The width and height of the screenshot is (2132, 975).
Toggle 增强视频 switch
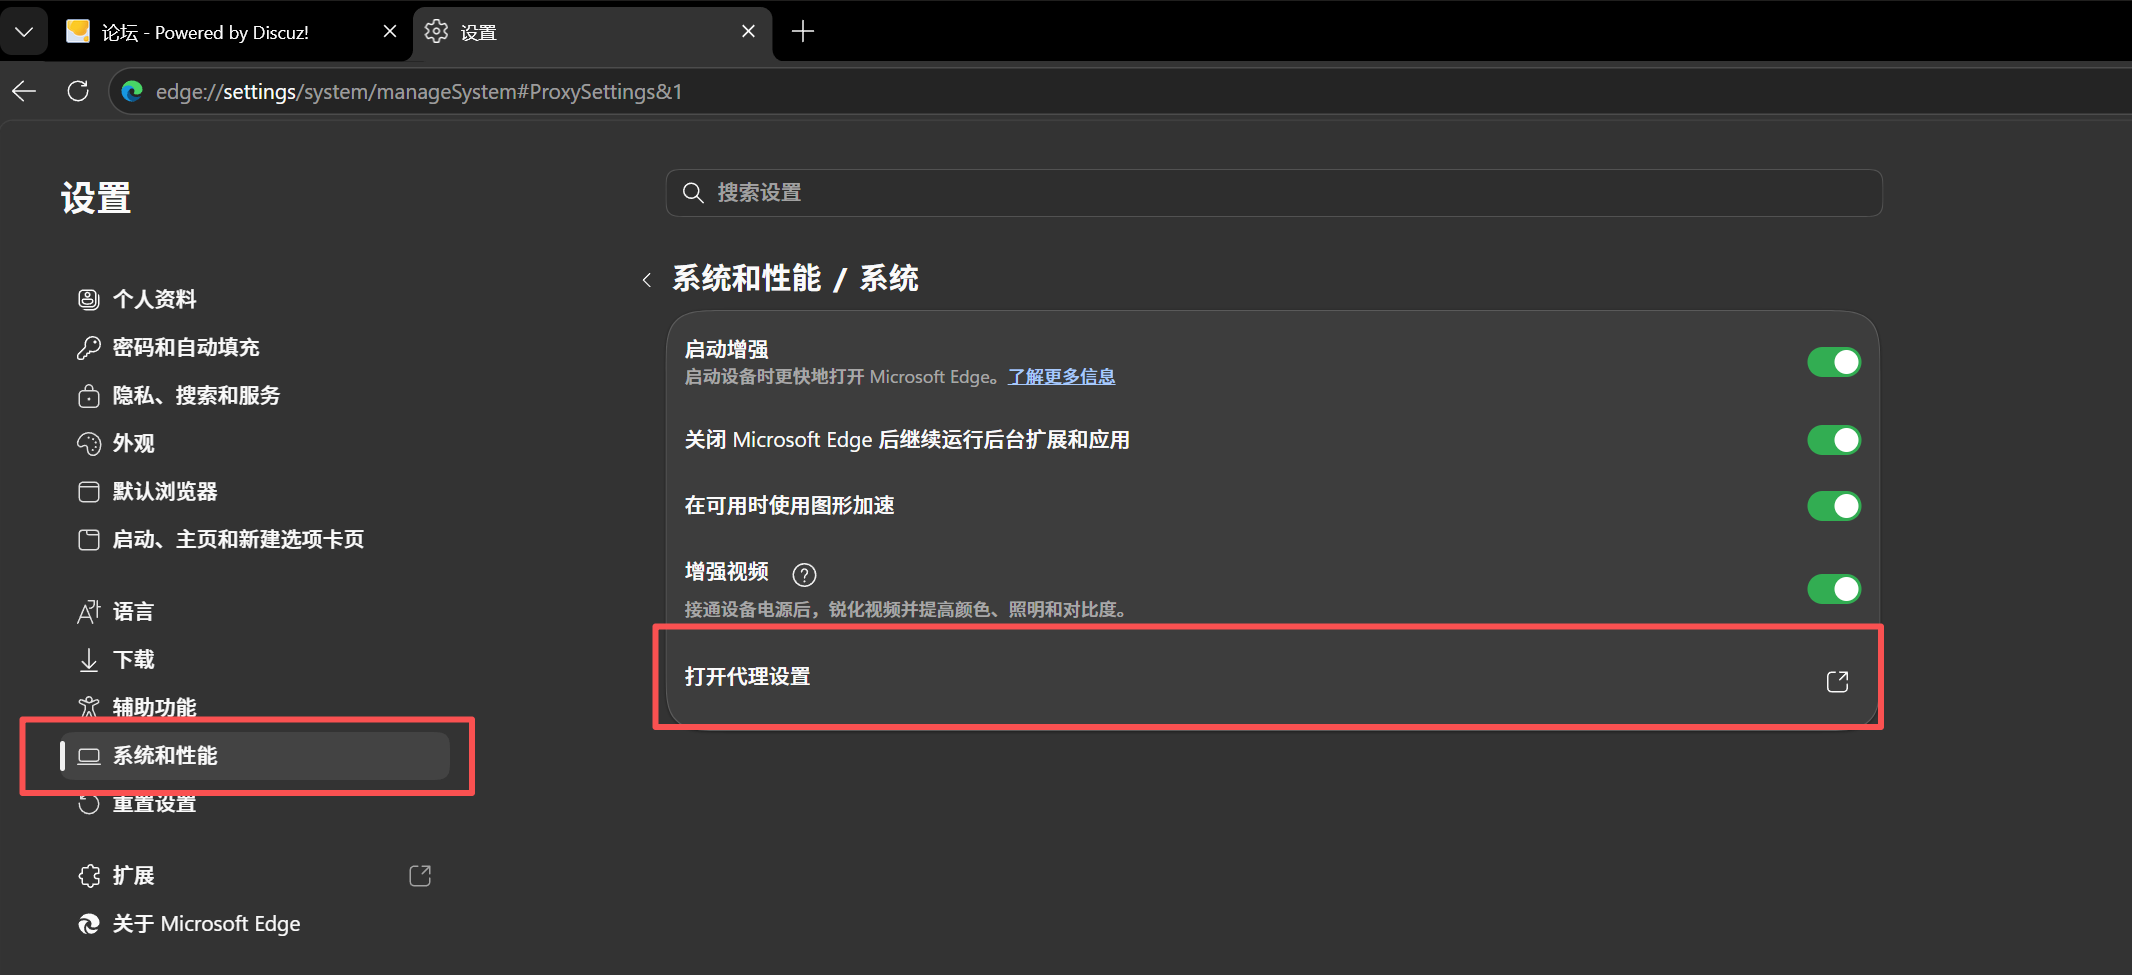1833,589
